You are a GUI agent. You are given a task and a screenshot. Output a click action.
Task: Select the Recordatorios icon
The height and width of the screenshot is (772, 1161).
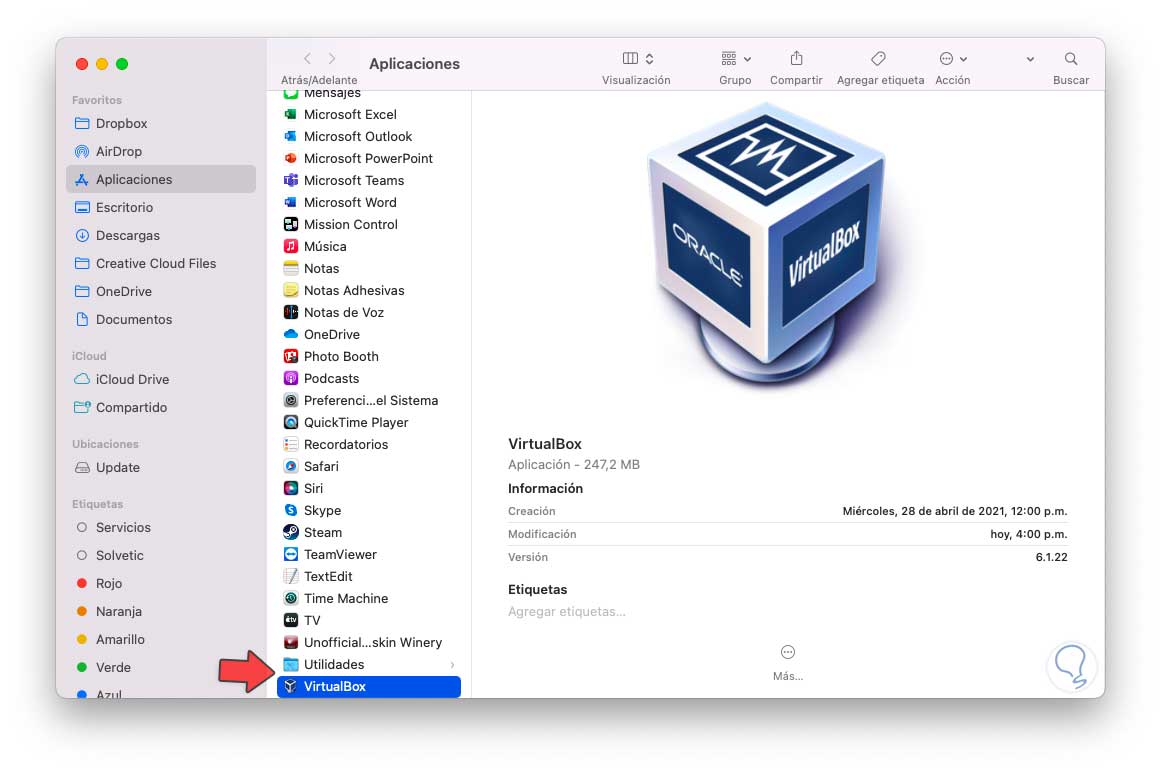click(291, 444)
